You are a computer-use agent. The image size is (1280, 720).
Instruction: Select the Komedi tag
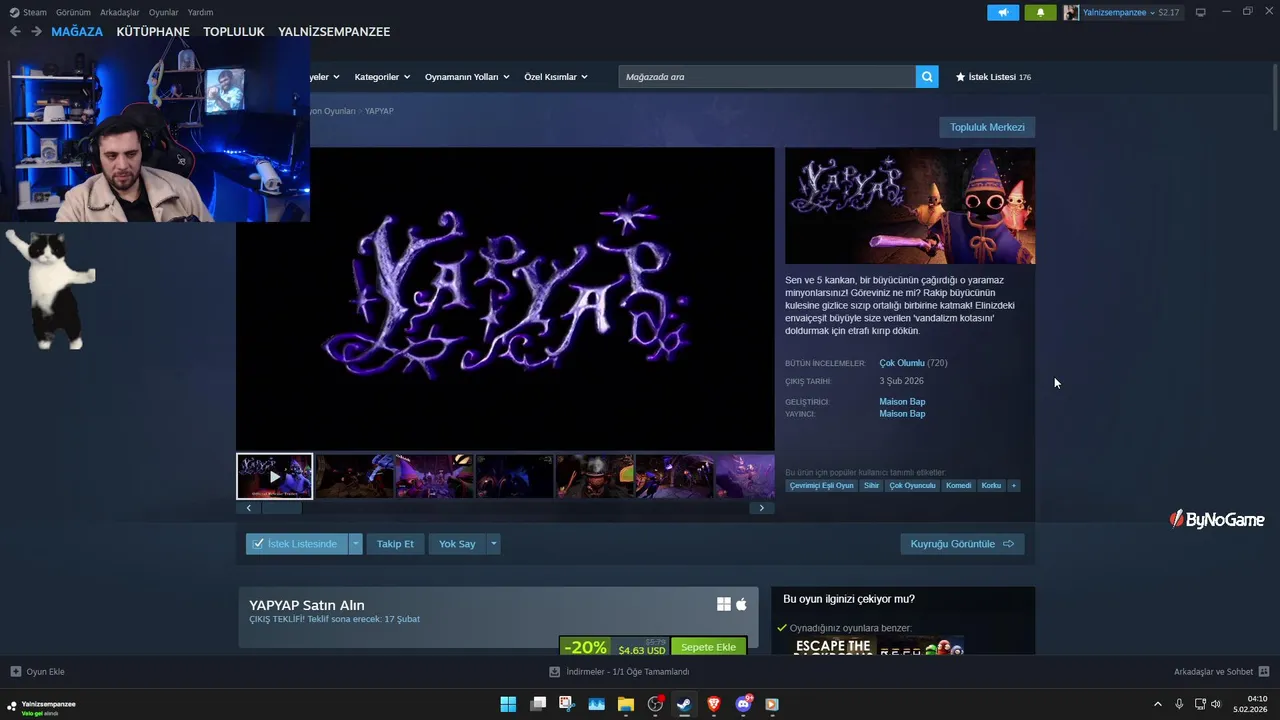(x=958, y=485)
